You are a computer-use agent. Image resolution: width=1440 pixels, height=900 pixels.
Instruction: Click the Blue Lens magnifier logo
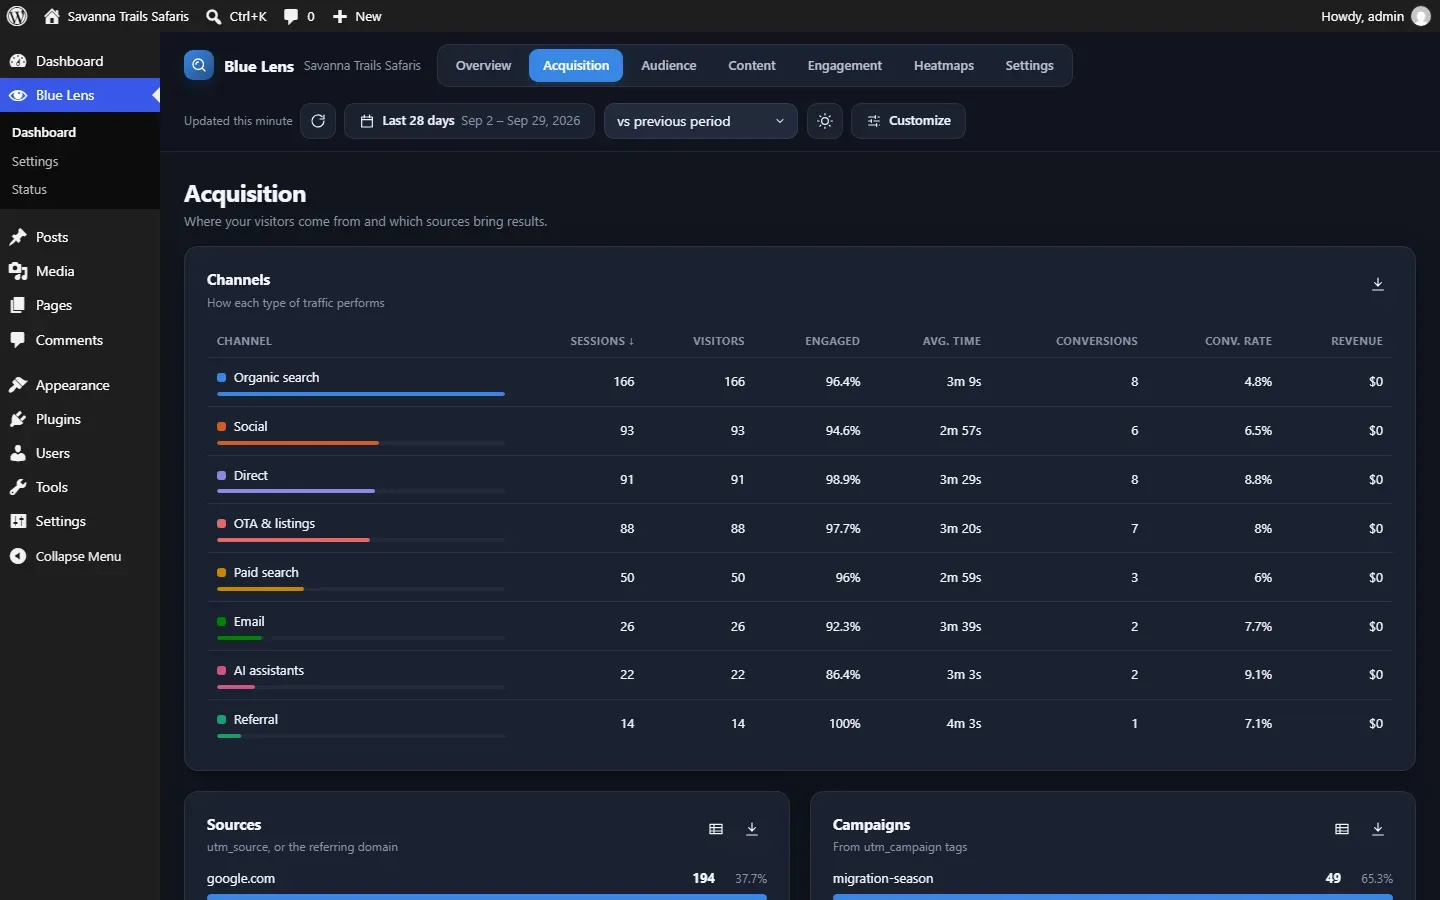pos(199,65)
